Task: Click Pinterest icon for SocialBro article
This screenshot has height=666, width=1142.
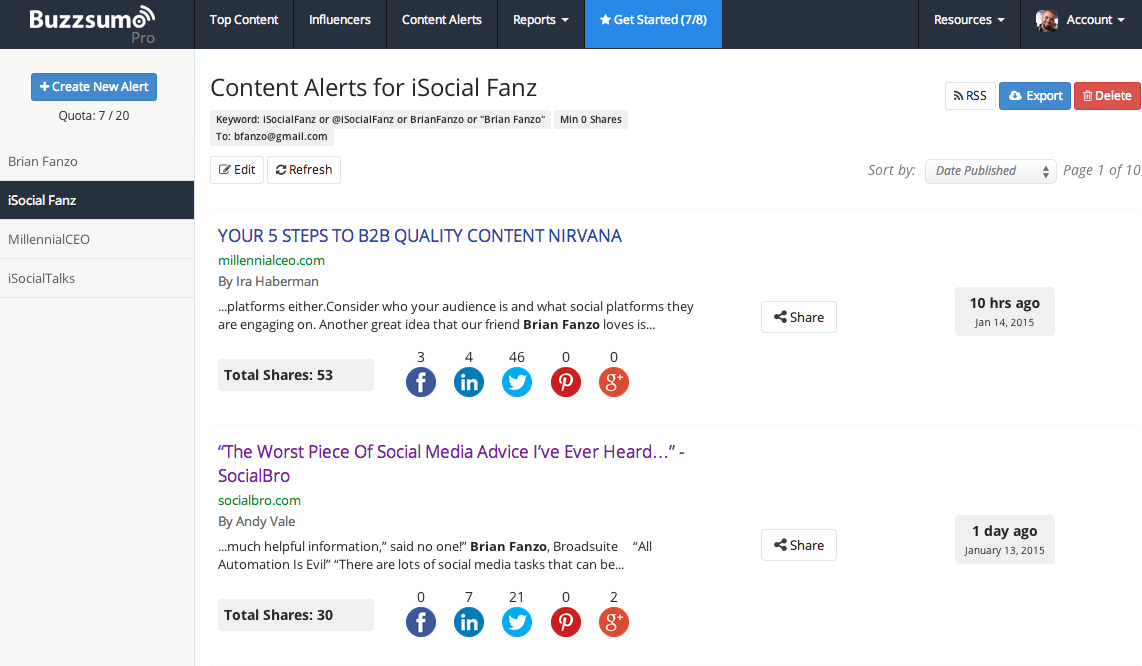Action: coord(566,622)
